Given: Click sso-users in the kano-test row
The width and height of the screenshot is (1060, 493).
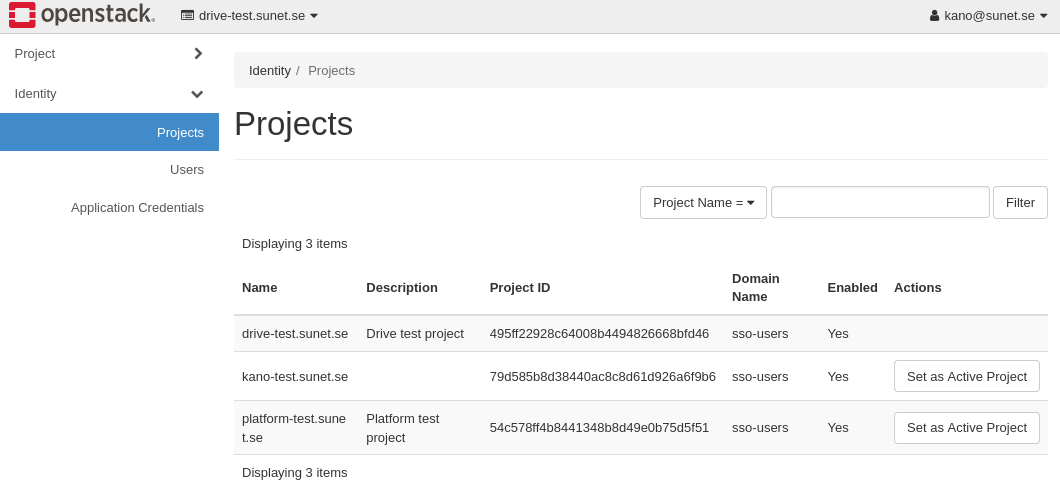Looking at the screenshot, I should tap(760, 377).
